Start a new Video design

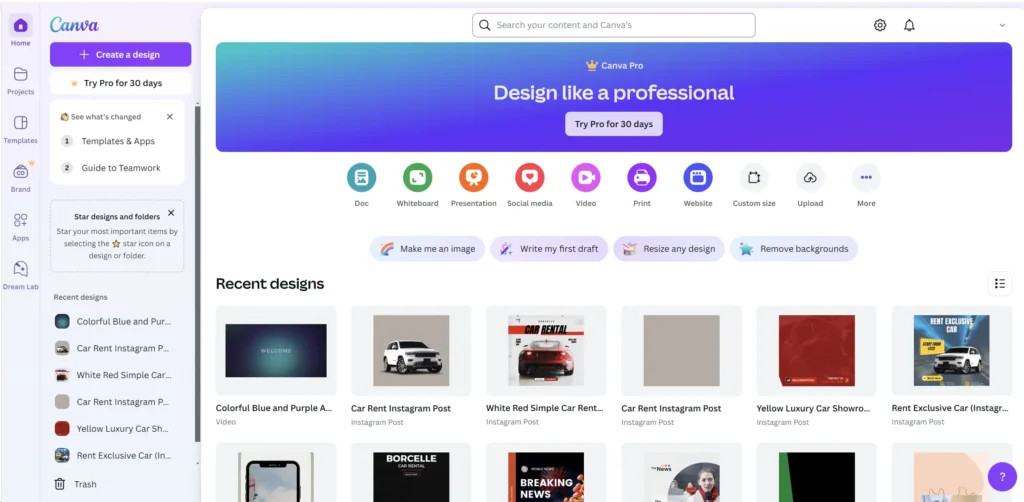coord(585,178)
